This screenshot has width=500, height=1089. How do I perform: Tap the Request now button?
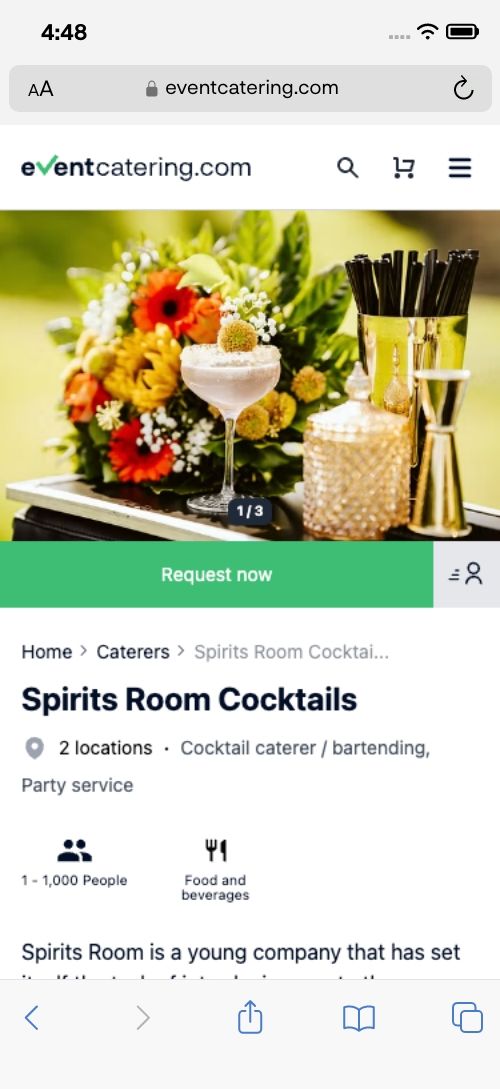pos(217,574)
